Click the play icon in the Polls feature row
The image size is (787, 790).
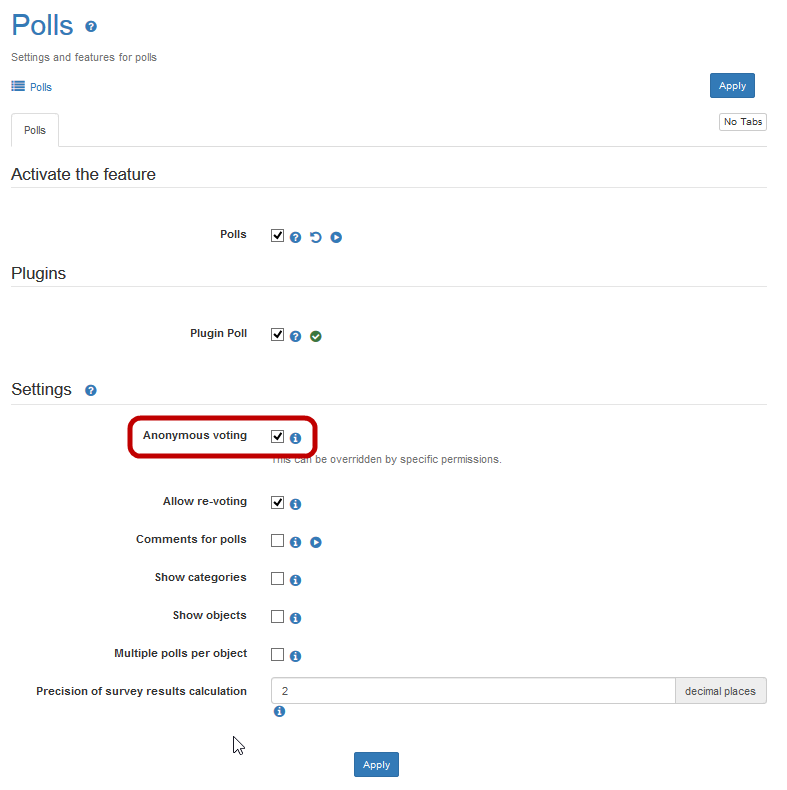click(336, 238)
